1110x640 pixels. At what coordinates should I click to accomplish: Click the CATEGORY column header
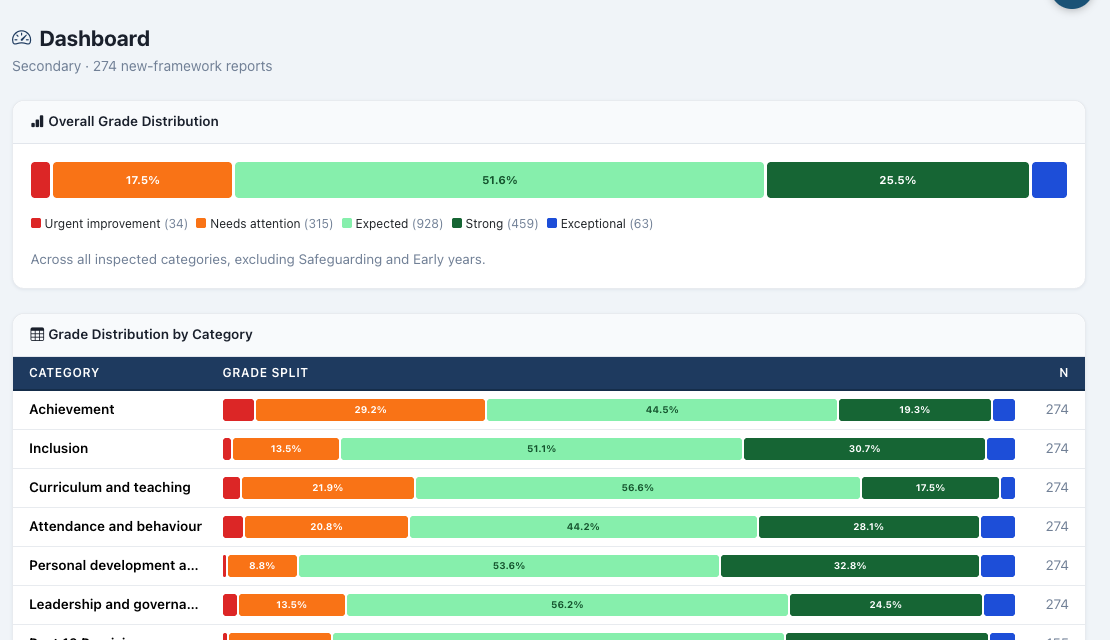(x=64, y=373)
